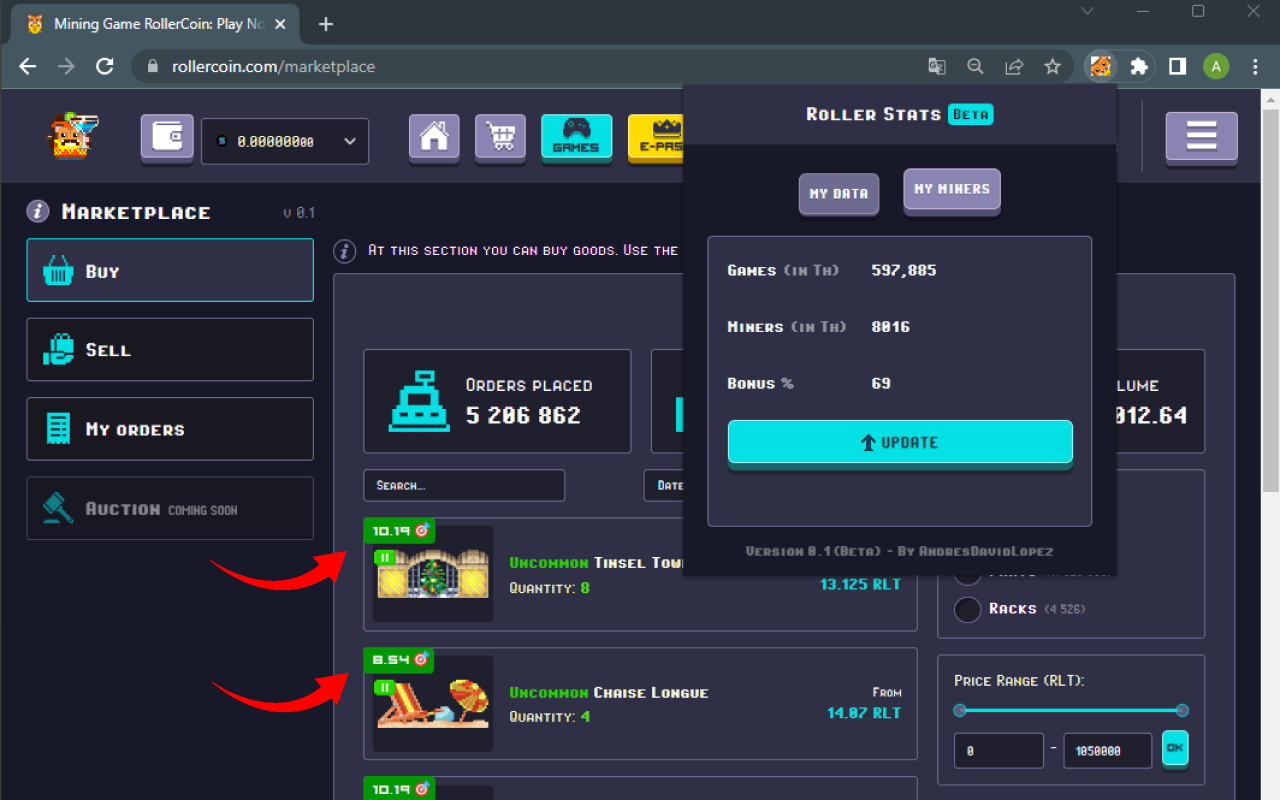1280x800 pixels.
Task: Expand the balance currency dropdown
Action: tap(349, 142)
